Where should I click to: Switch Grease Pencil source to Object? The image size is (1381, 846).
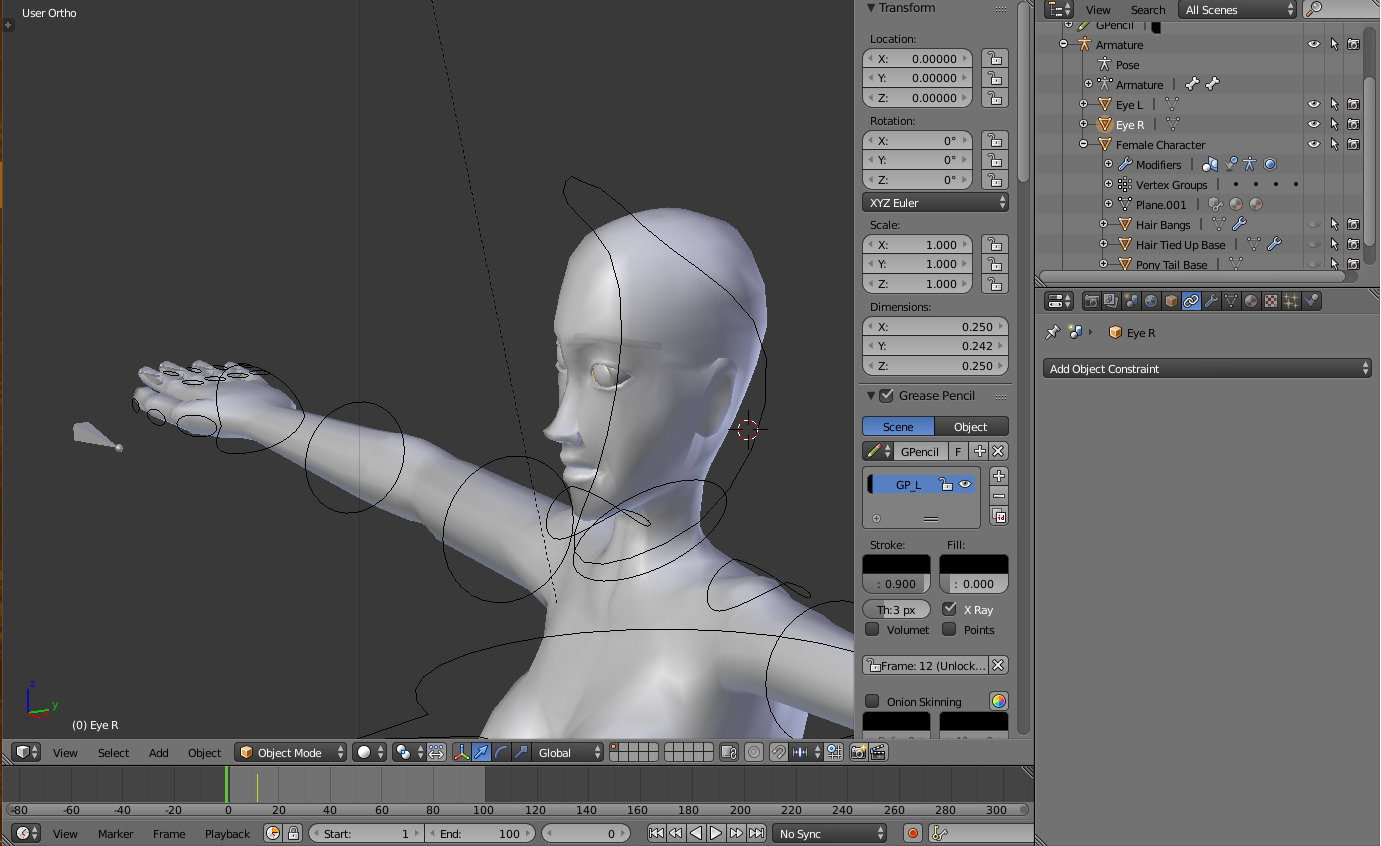pyautogui.click(x=971, y=426)
